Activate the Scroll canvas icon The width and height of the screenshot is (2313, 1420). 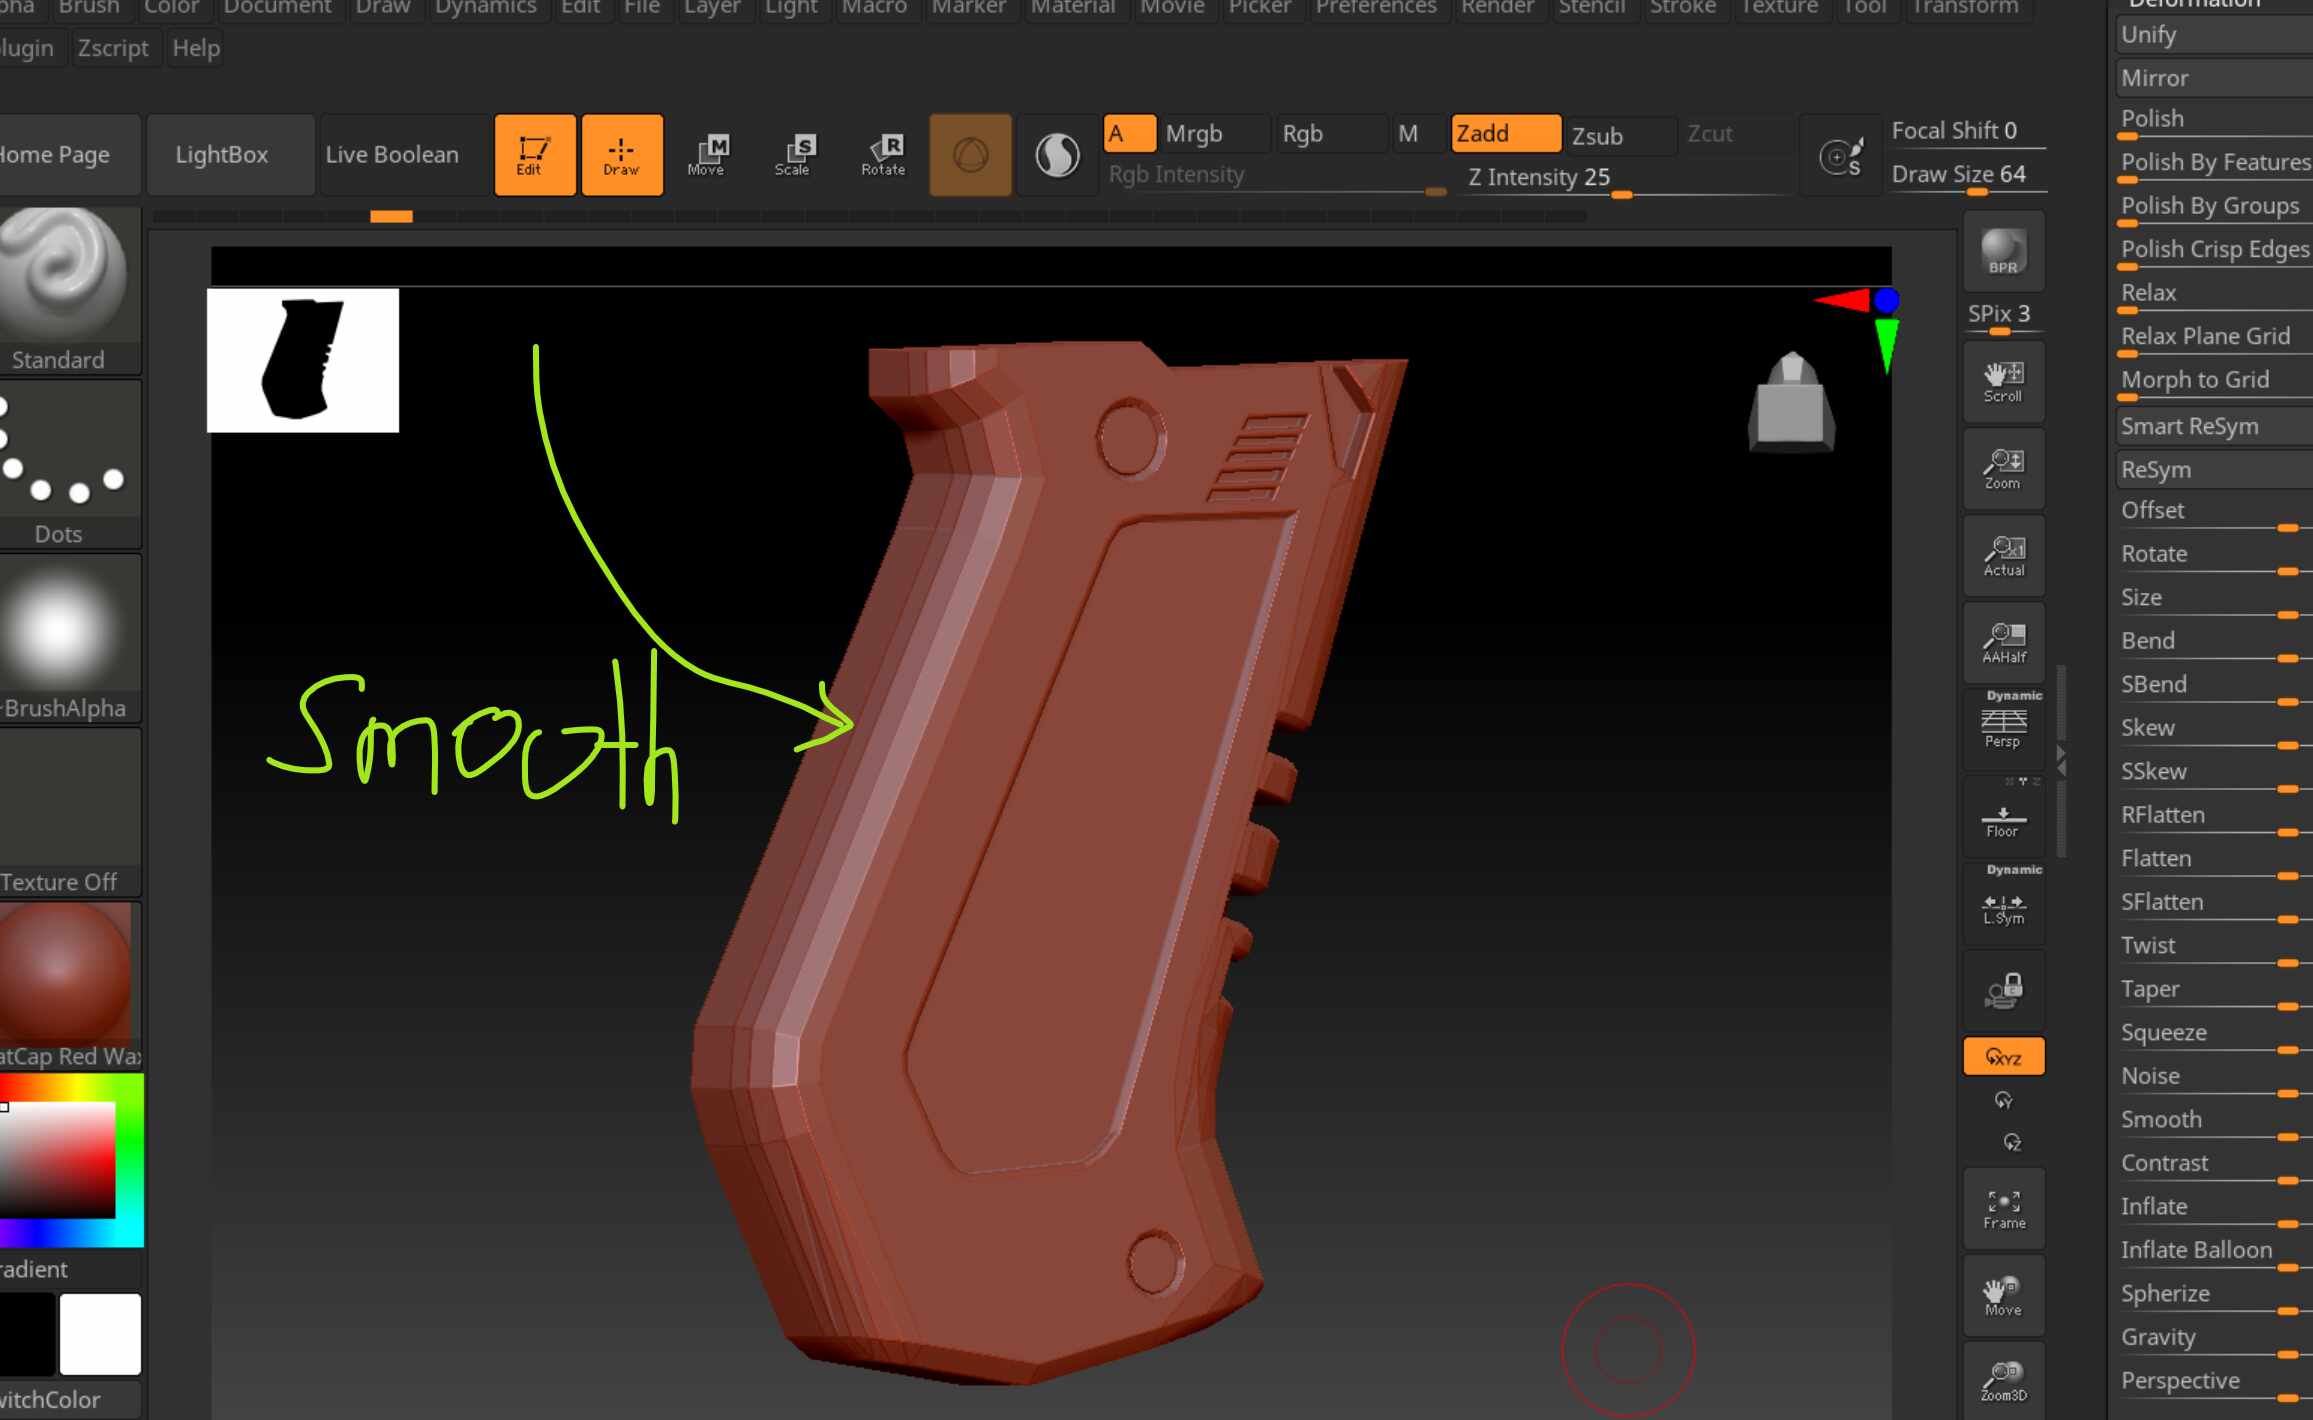click(x=2003, y=382)
